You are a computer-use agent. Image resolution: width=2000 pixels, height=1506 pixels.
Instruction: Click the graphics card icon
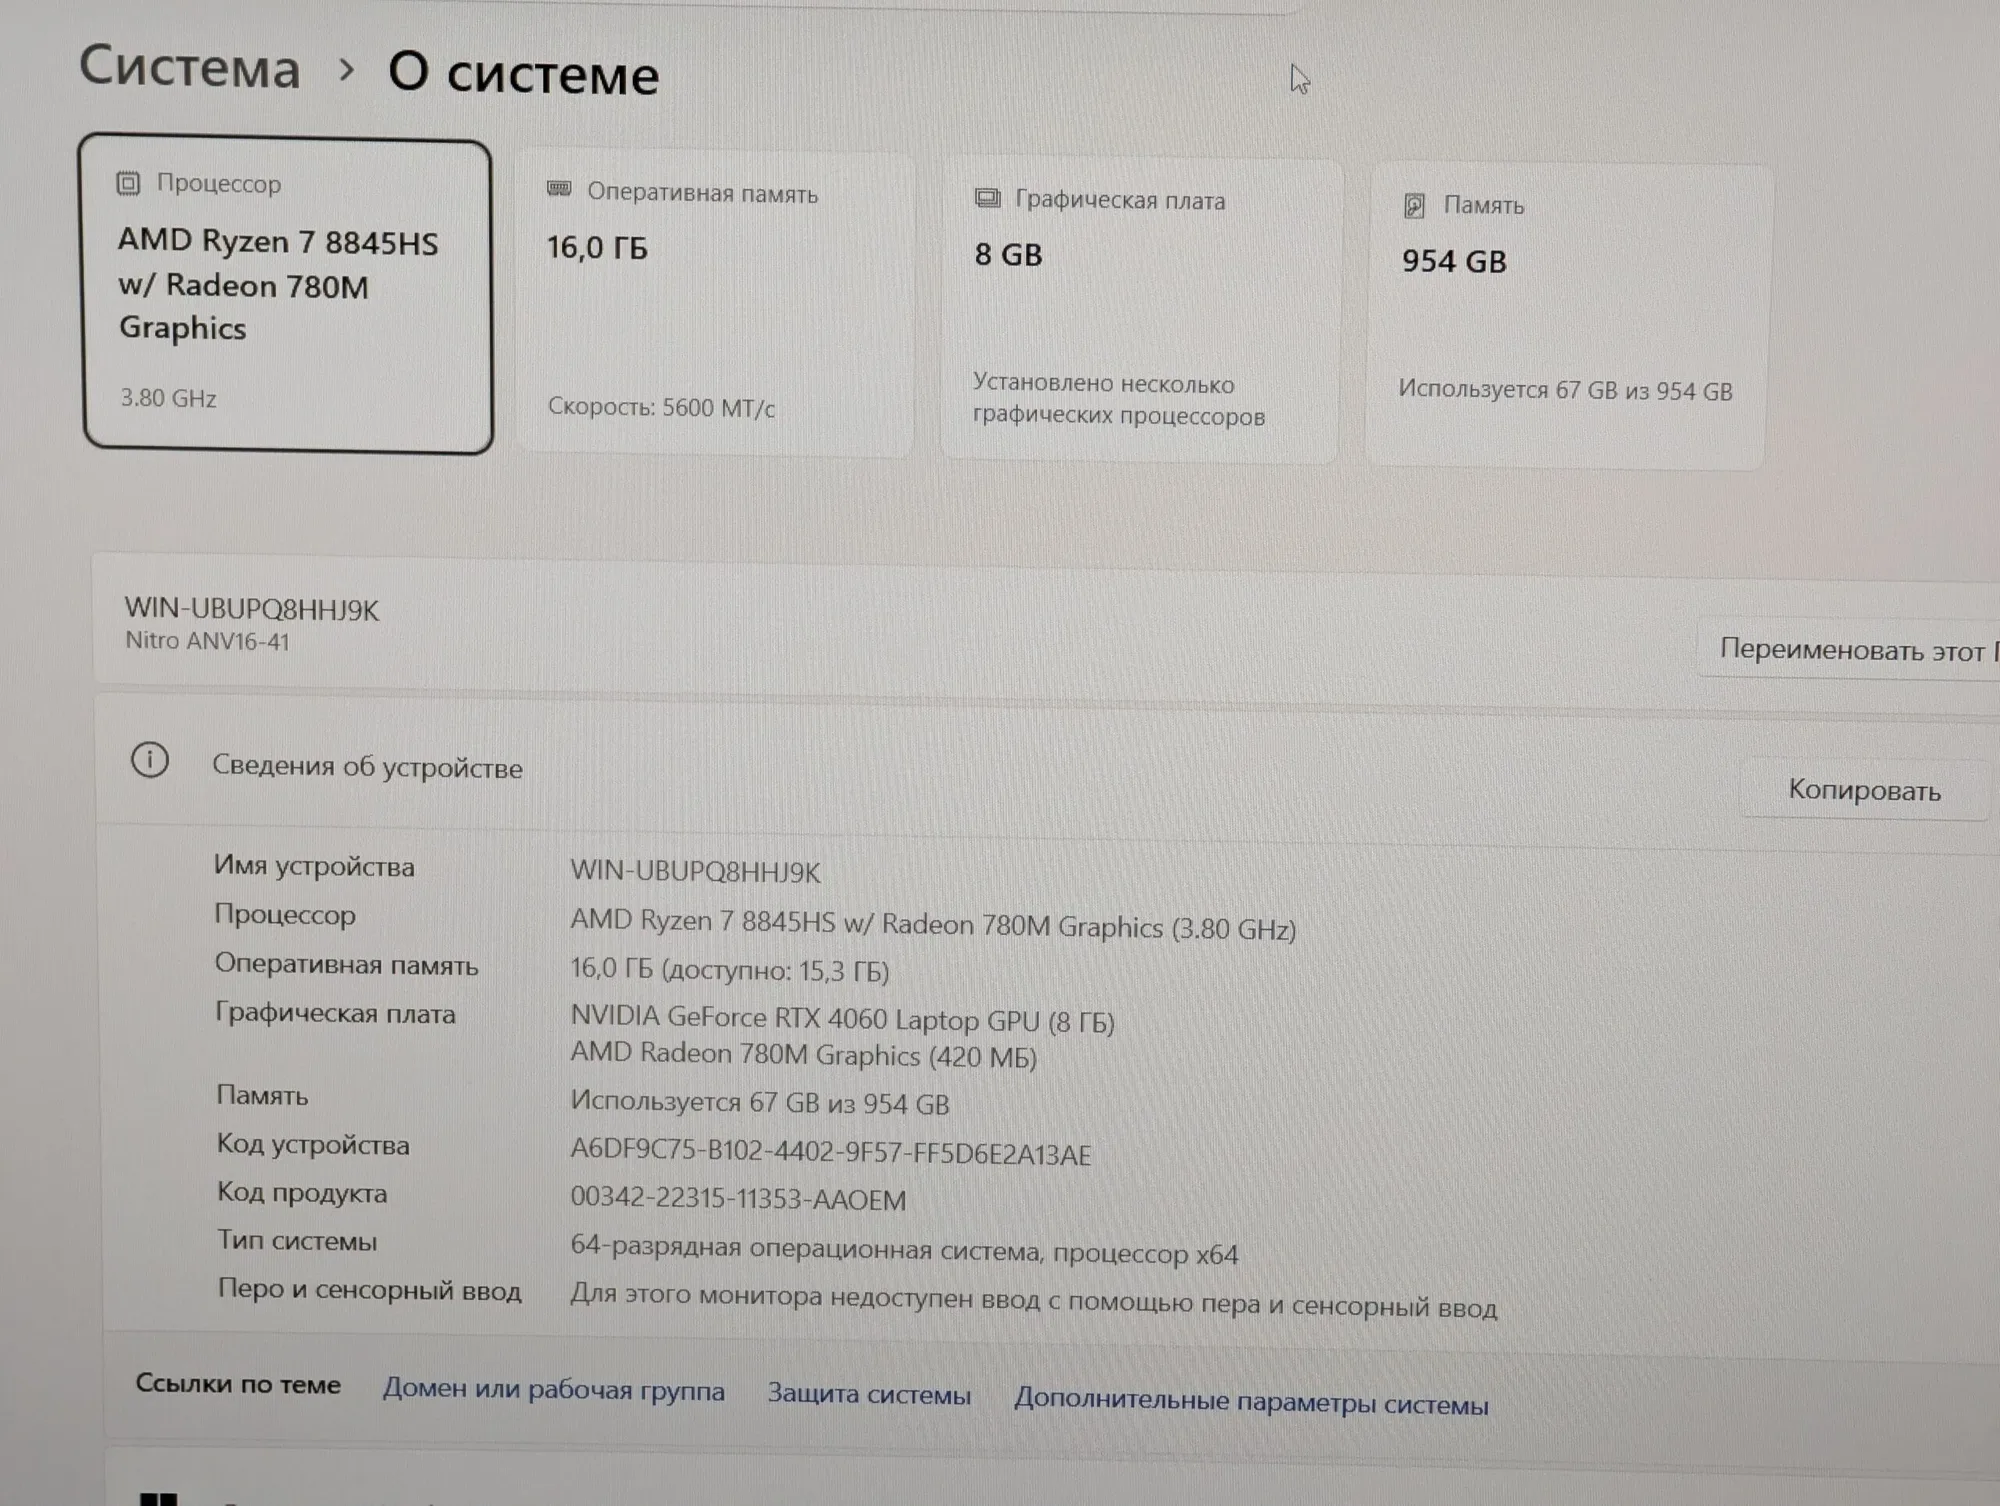tap(987, 198)
